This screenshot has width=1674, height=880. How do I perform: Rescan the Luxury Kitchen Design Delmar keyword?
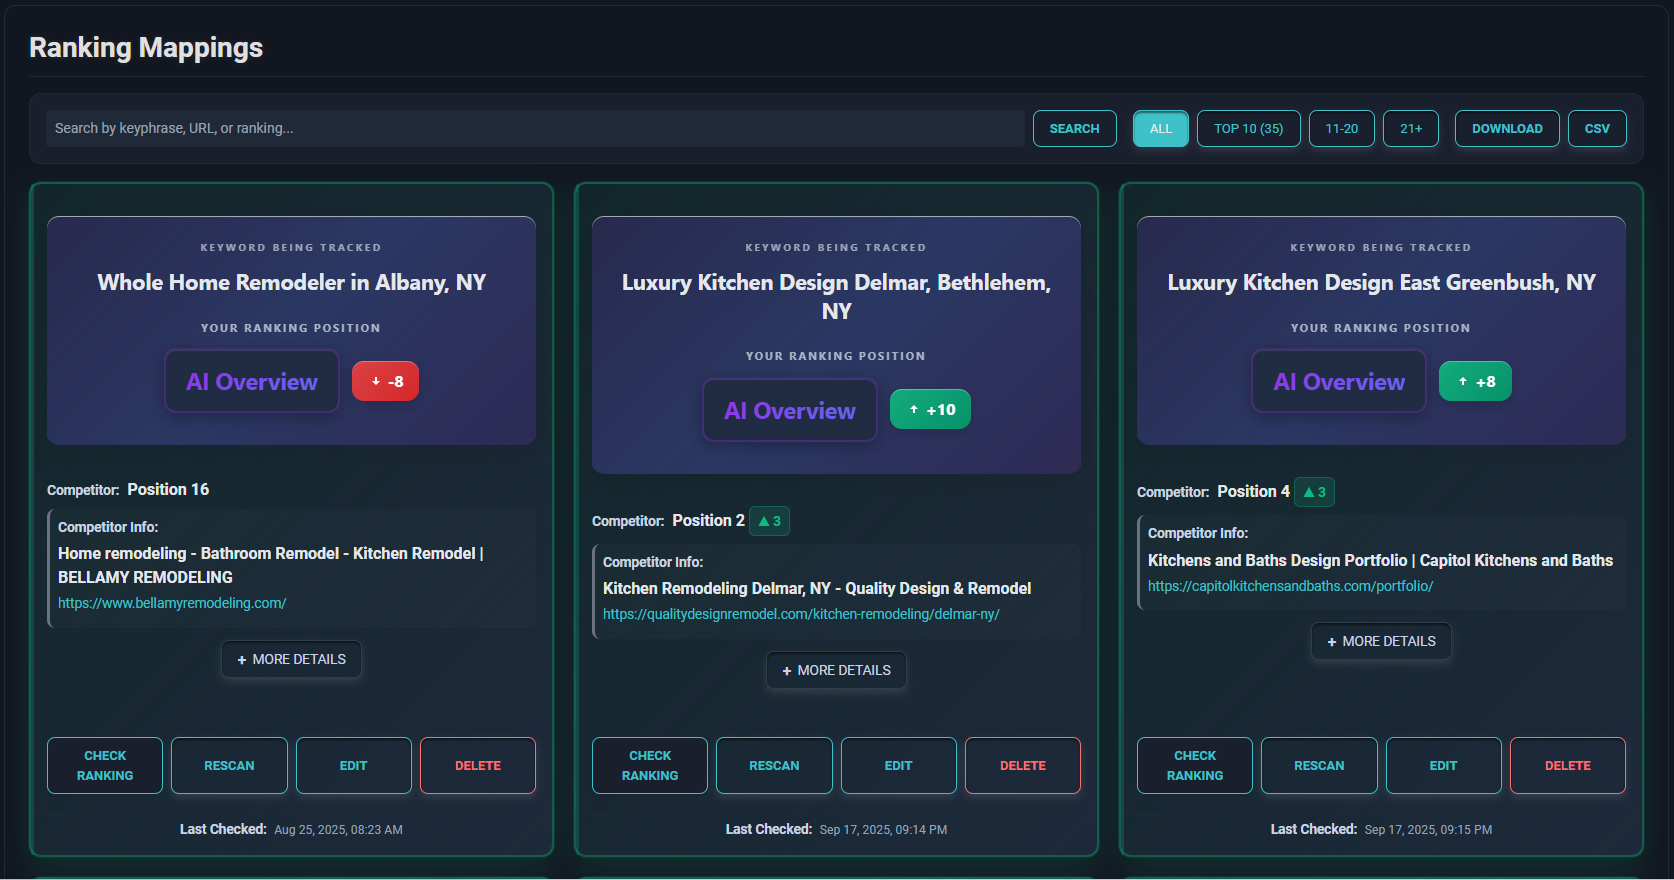pos(774,766)
